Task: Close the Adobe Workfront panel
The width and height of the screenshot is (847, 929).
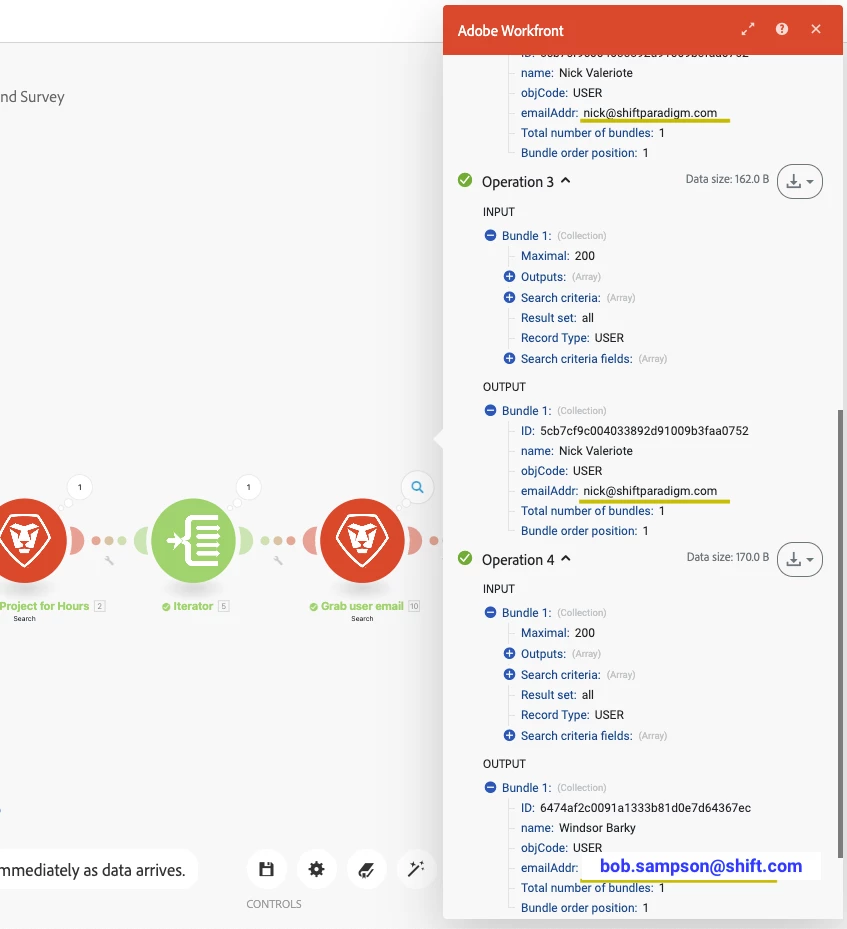Action: (816, 29)
